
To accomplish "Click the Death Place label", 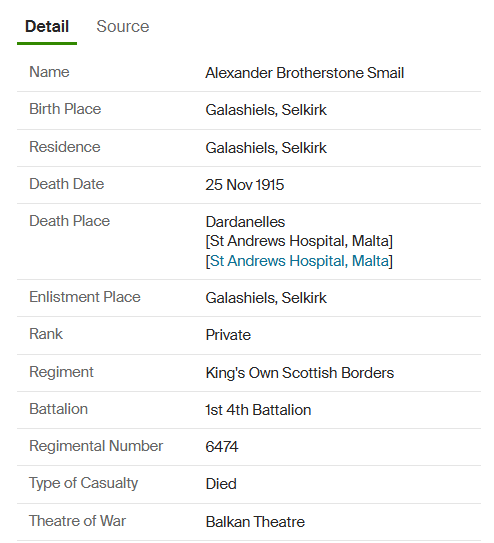I will coord(70,221).
